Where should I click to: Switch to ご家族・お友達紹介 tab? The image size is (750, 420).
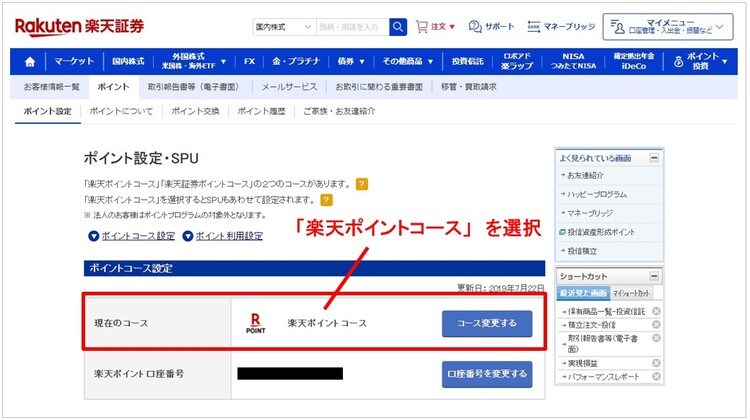pyautogui.click(x=339, y=111)
